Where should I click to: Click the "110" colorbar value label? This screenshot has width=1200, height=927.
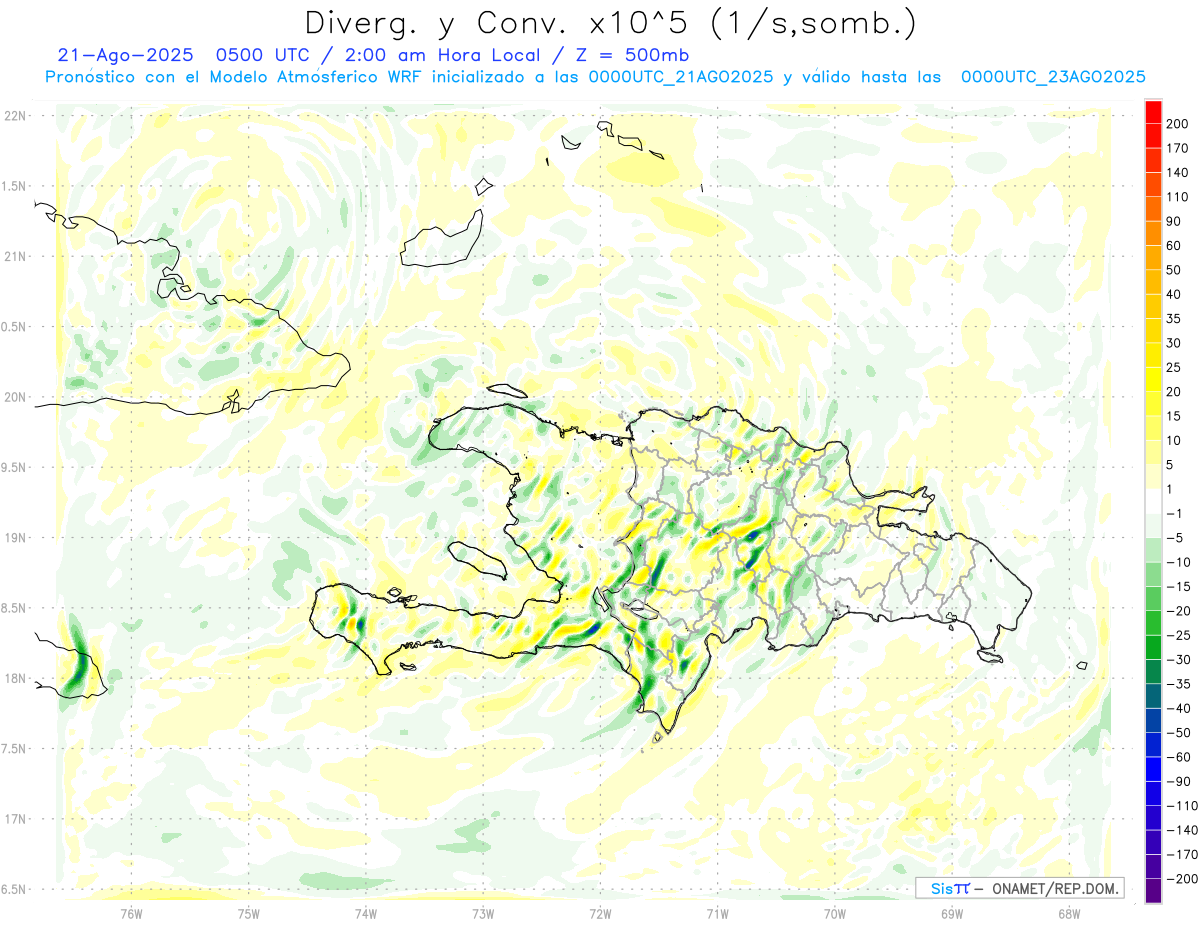[1178, 197]
